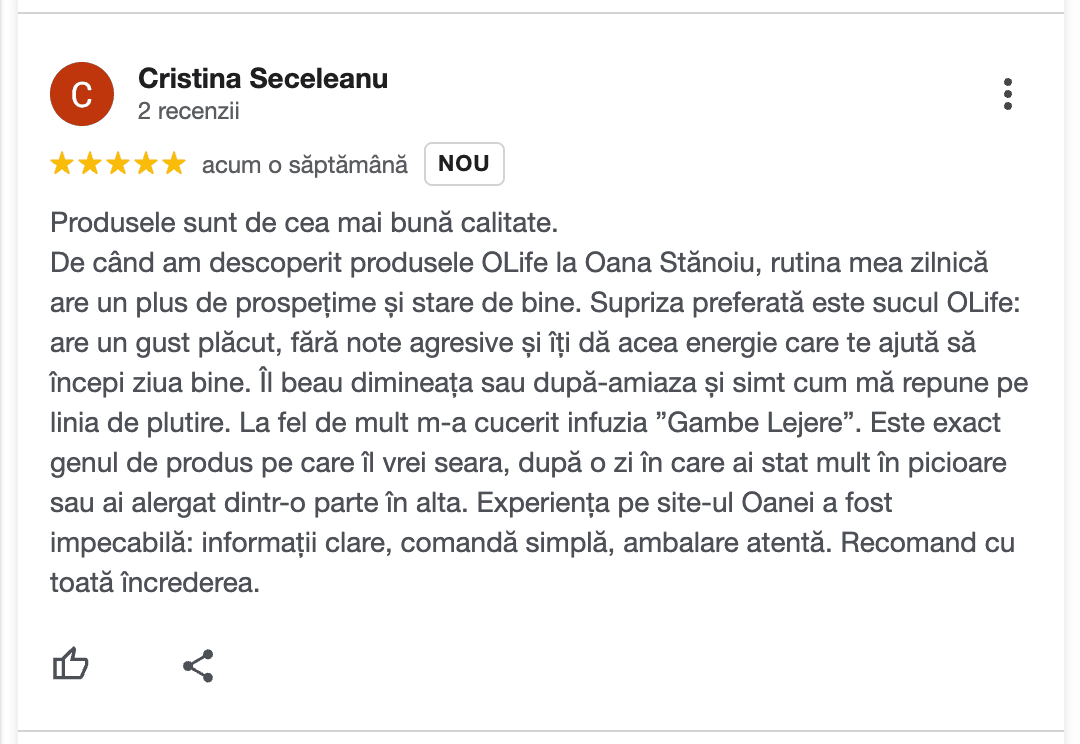Click the closing words 'toată încrederea.'
Image resolution: width=1080 pixels, height=744 pixels.
pyautogui.click(x=155, y=583)
